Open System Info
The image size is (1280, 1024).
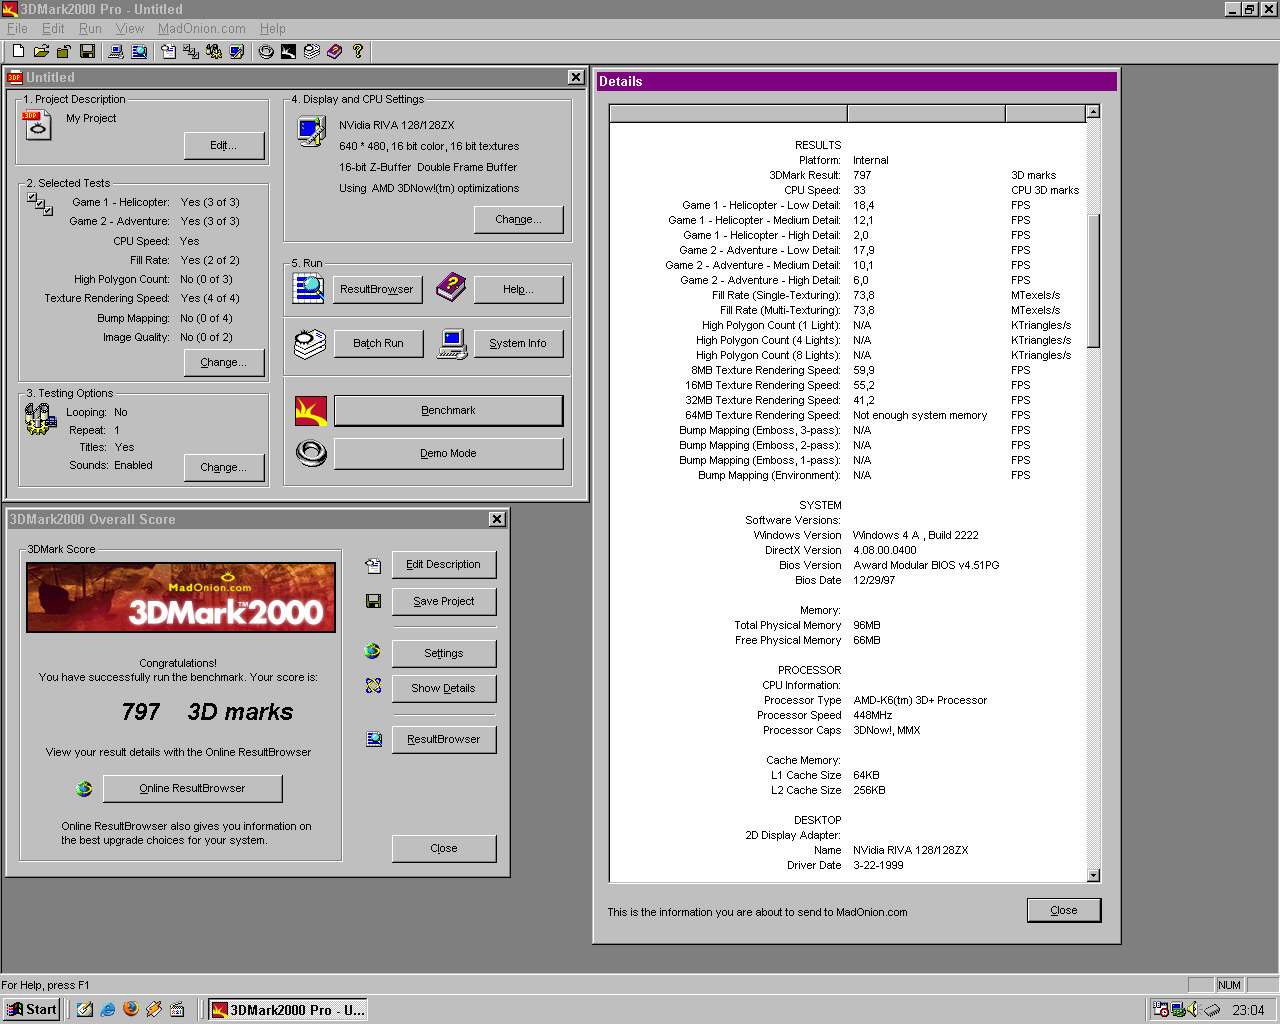coord(518,343)
